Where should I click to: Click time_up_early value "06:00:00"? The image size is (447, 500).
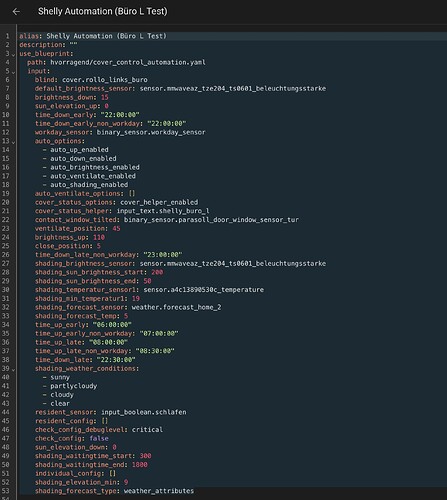[x=112, y=324]
